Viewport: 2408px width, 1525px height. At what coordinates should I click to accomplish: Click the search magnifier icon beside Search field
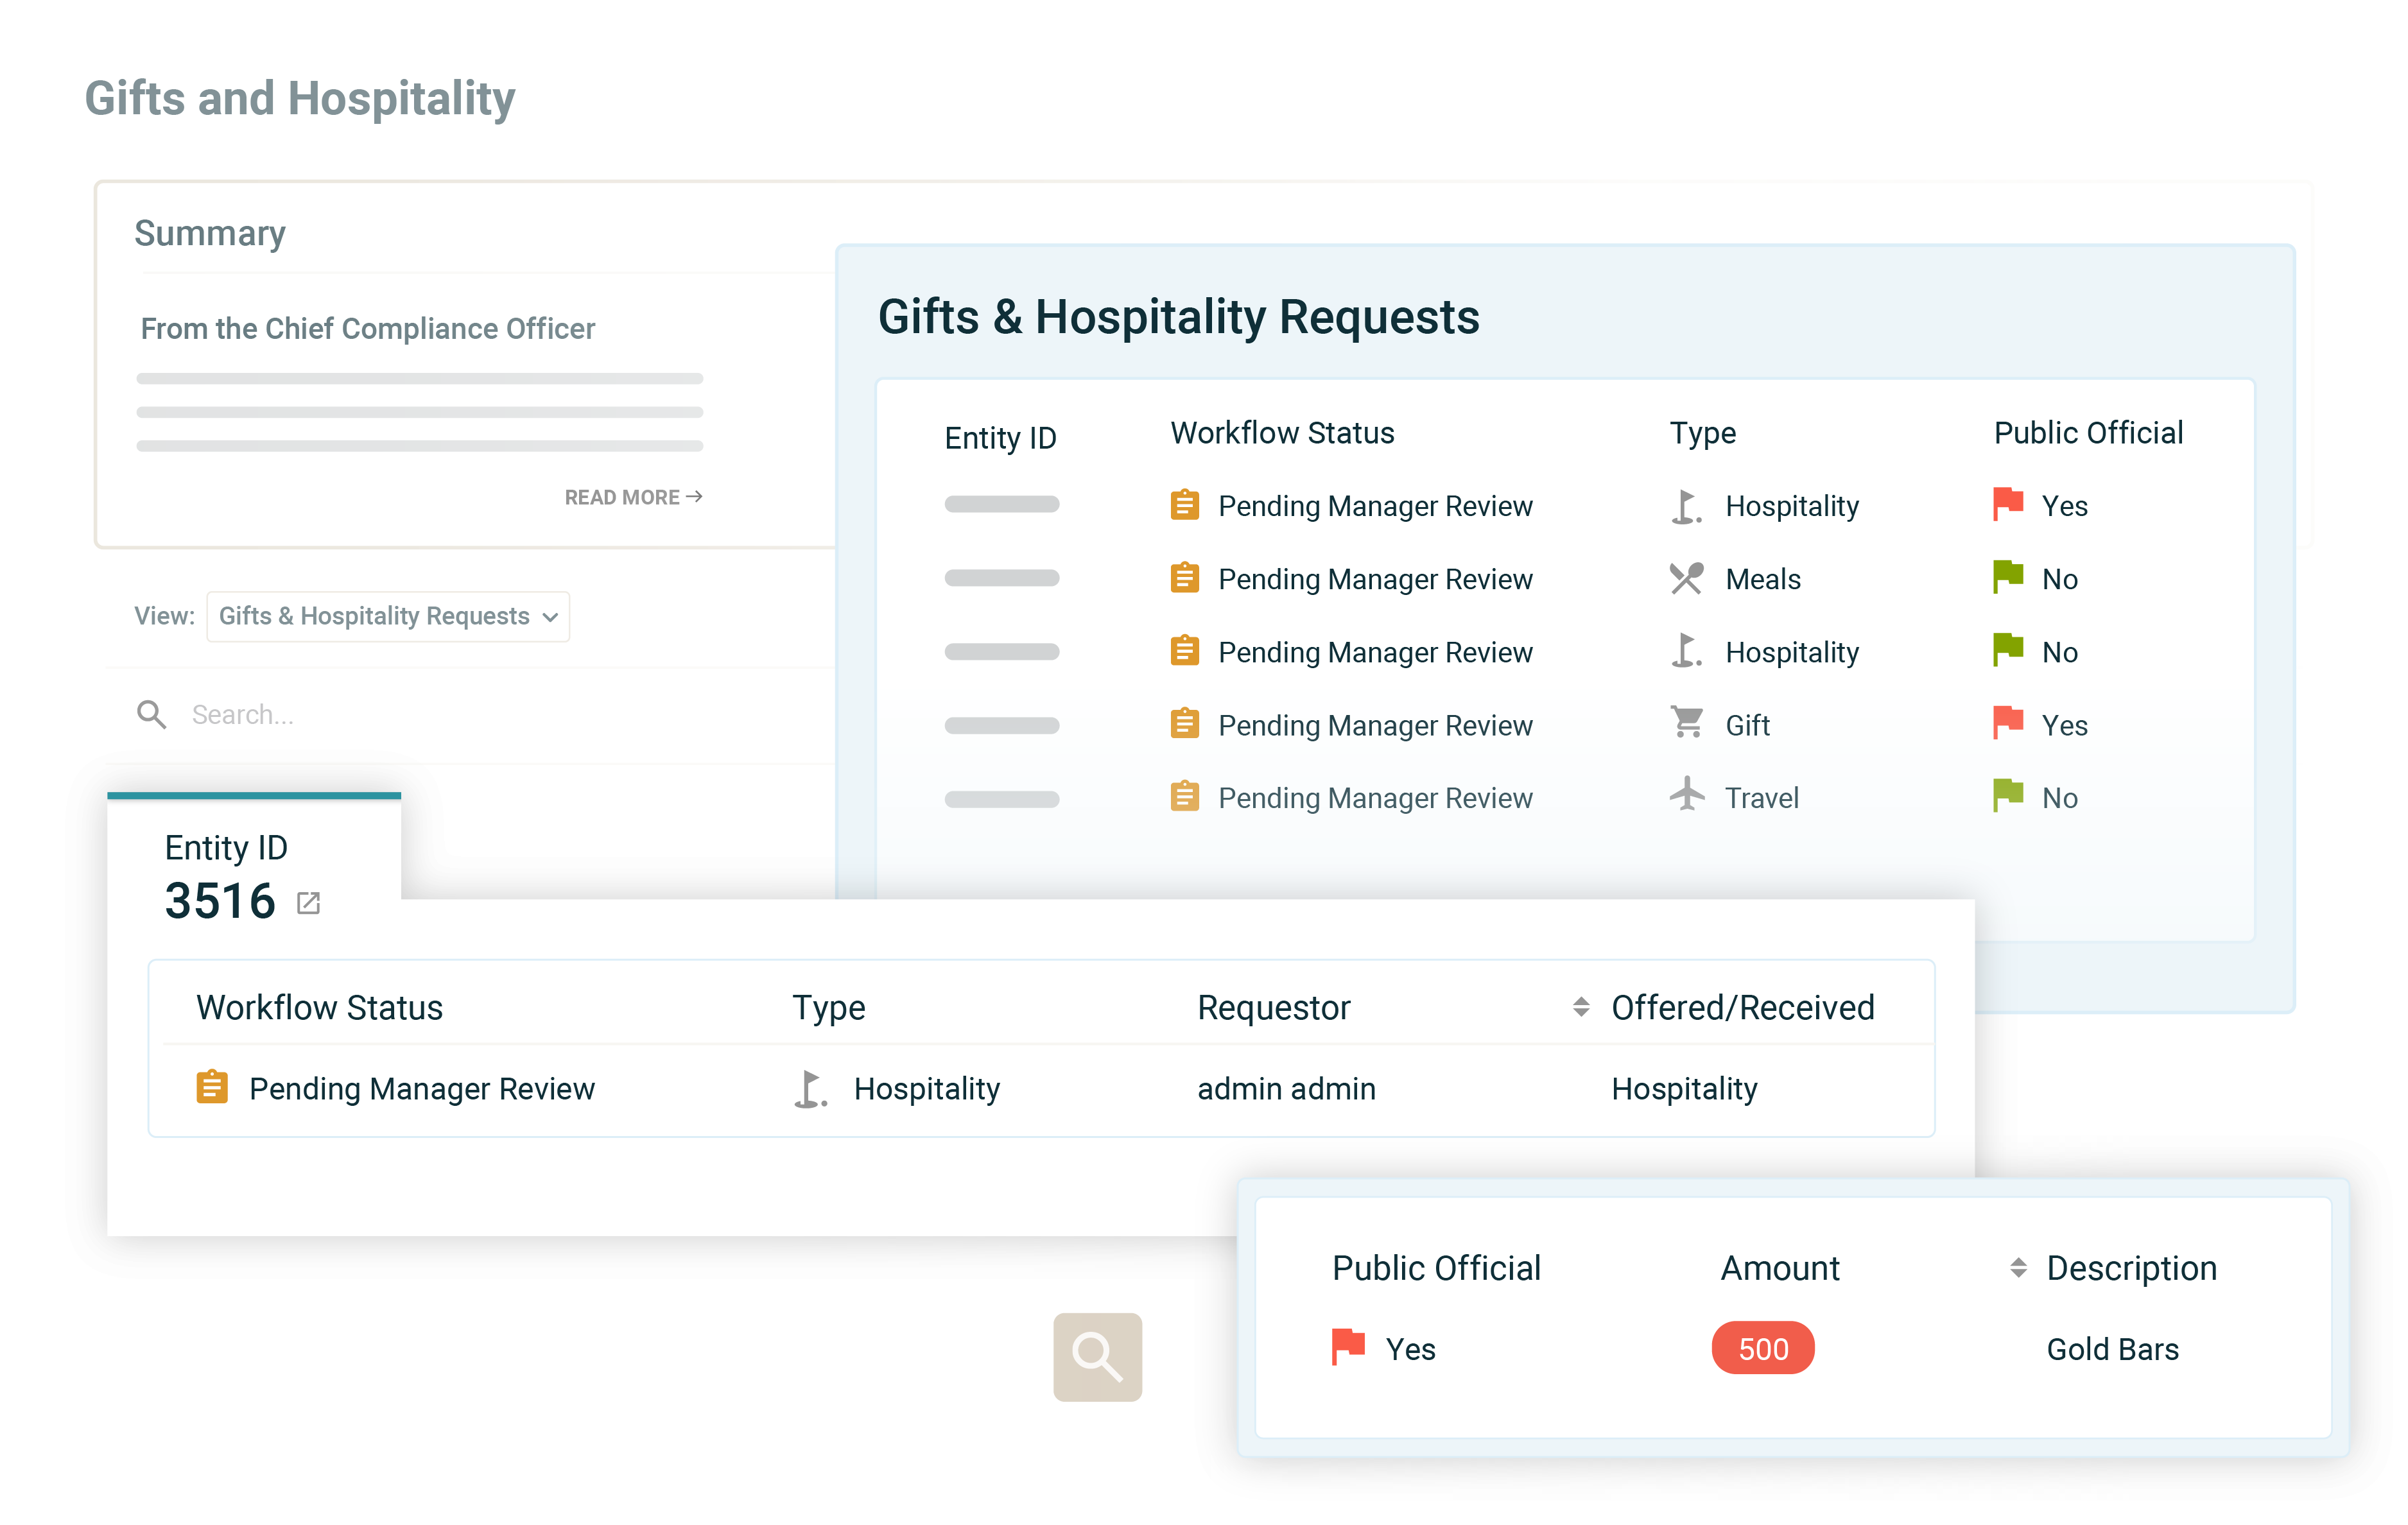pos(152,714)
